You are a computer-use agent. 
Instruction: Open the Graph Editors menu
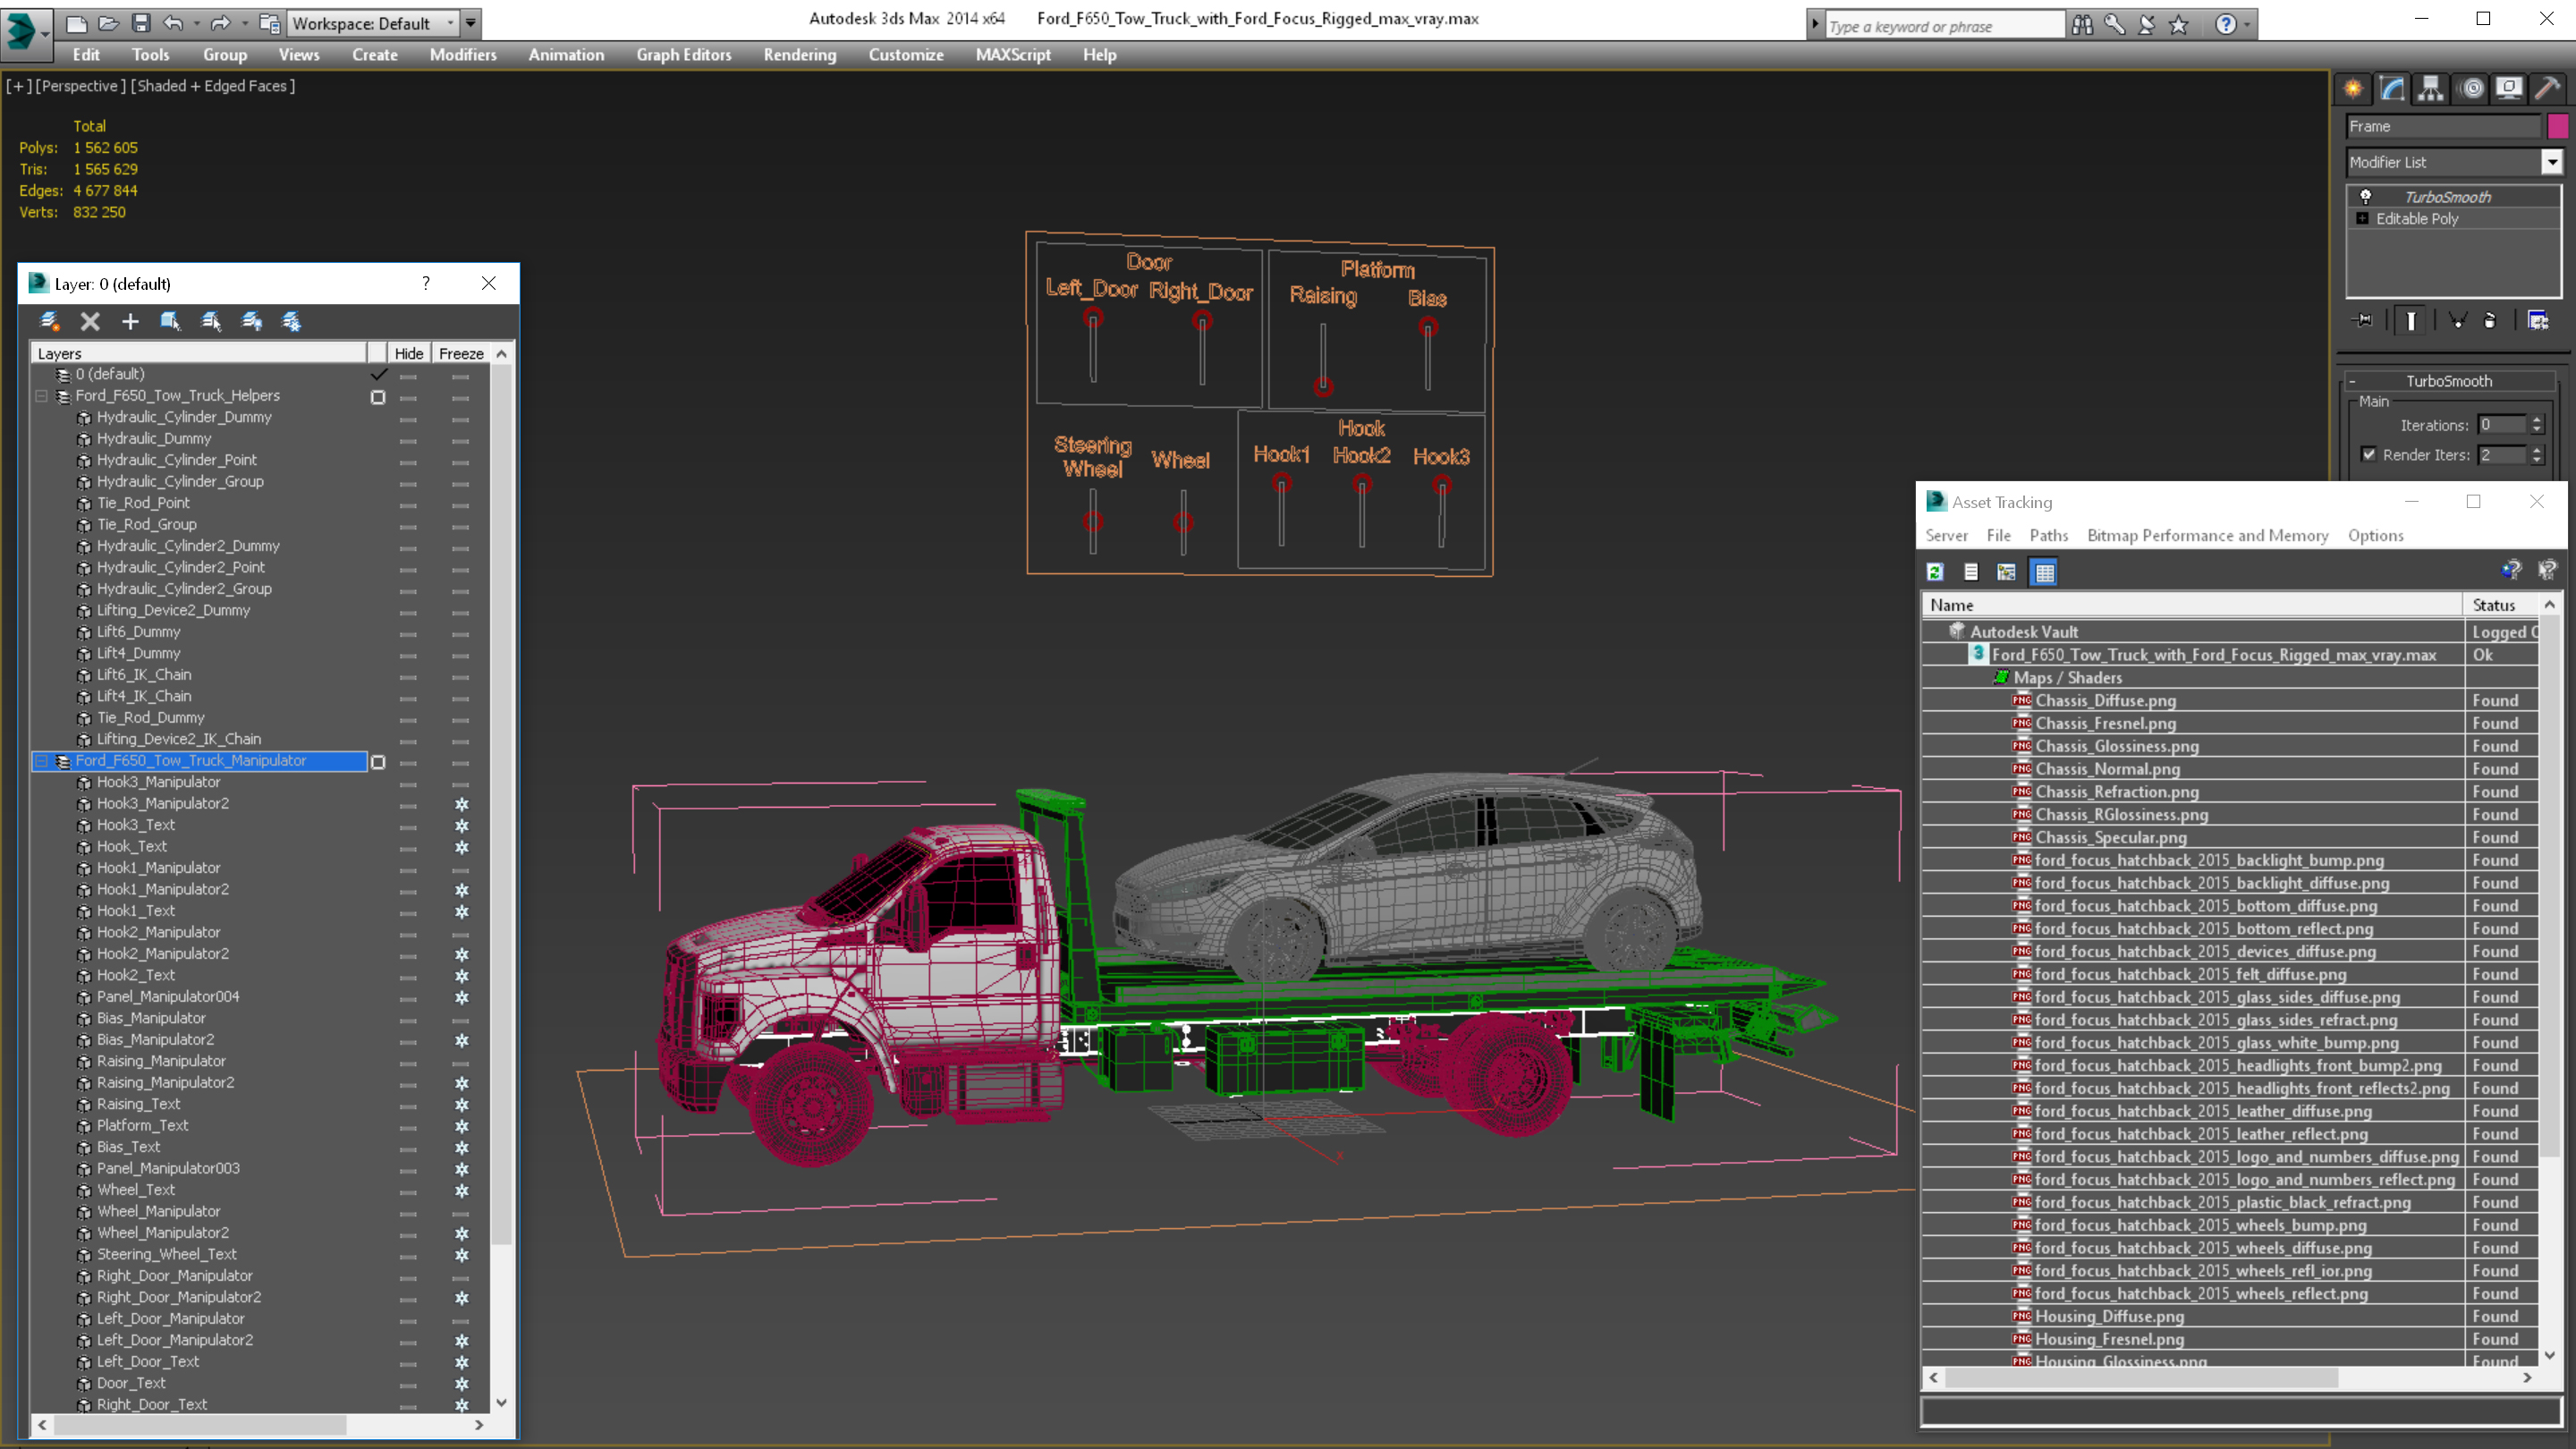[684, 55]
